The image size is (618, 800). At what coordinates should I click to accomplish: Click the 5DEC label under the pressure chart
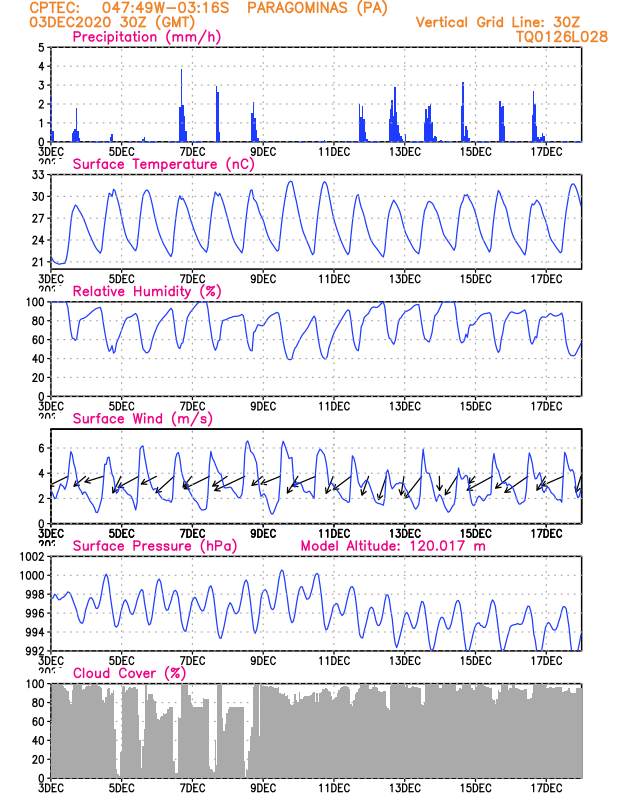121,661
